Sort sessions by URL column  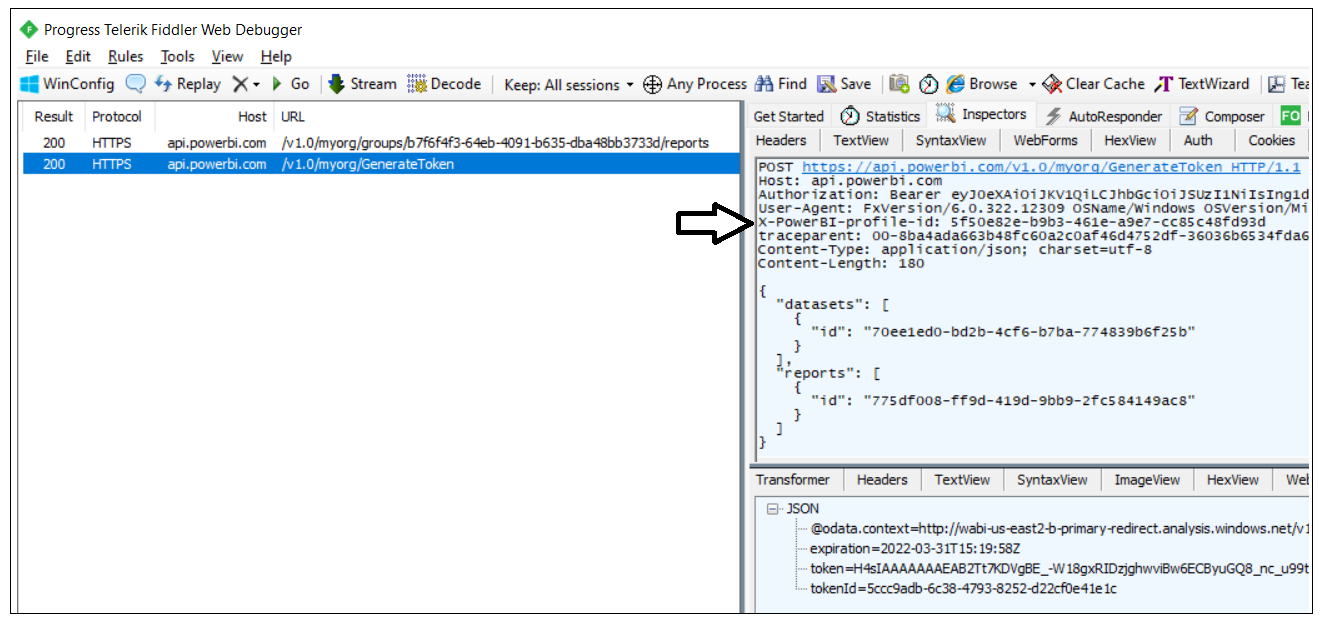tap(506, 117)
